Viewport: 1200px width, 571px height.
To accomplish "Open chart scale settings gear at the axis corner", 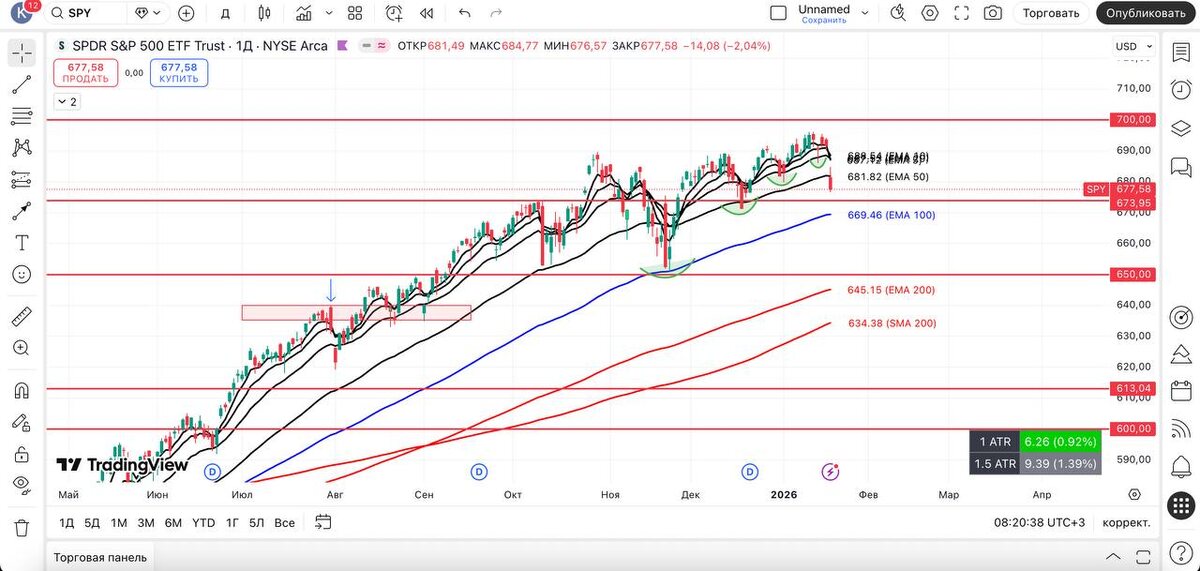I will tap(1134, 494).
